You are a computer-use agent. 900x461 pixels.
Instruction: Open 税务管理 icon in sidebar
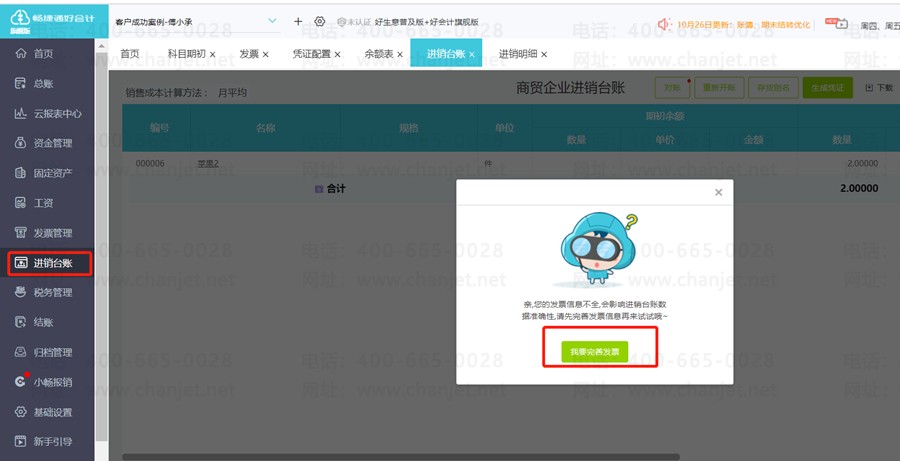(21, 292)
